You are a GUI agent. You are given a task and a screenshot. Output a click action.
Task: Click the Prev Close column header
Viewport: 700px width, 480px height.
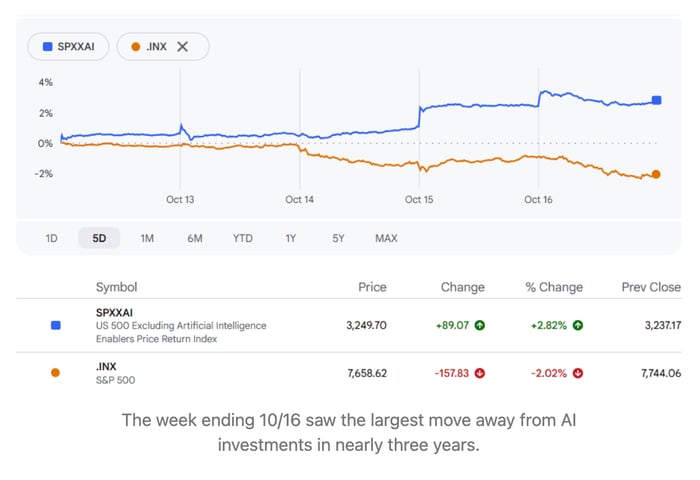pos(651,287)
